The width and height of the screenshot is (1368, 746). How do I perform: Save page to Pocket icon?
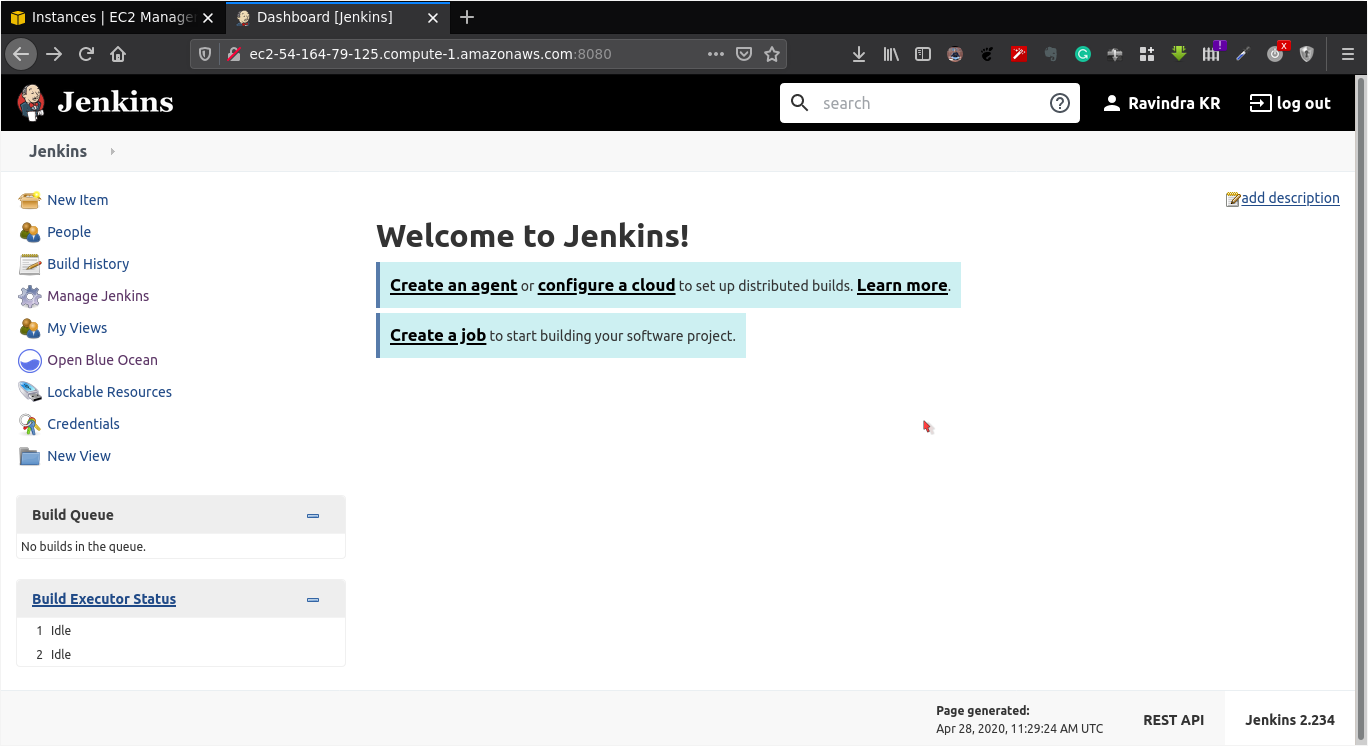(744, 54)
